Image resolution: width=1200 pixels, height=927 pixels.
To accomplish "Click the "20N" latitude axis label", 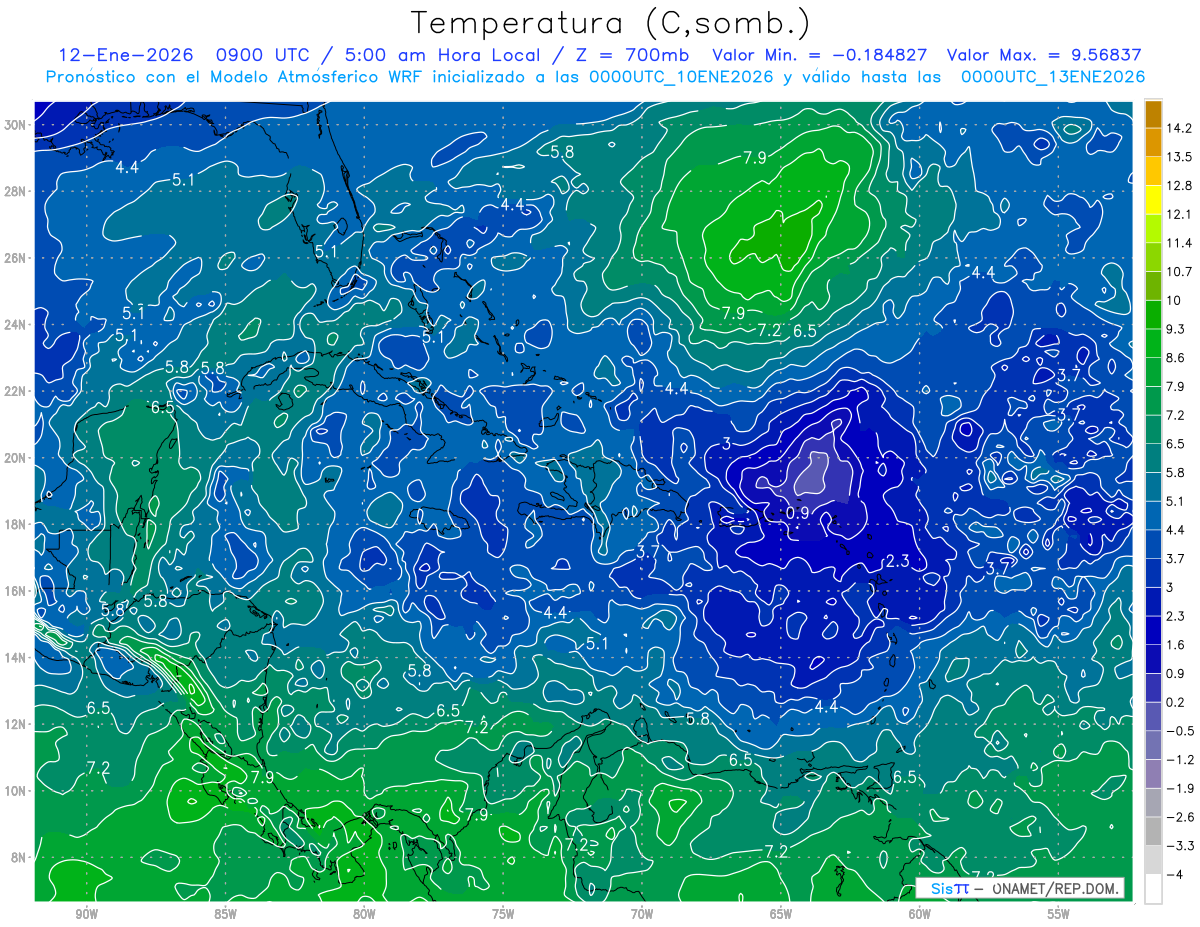I will tap(17, 458).
